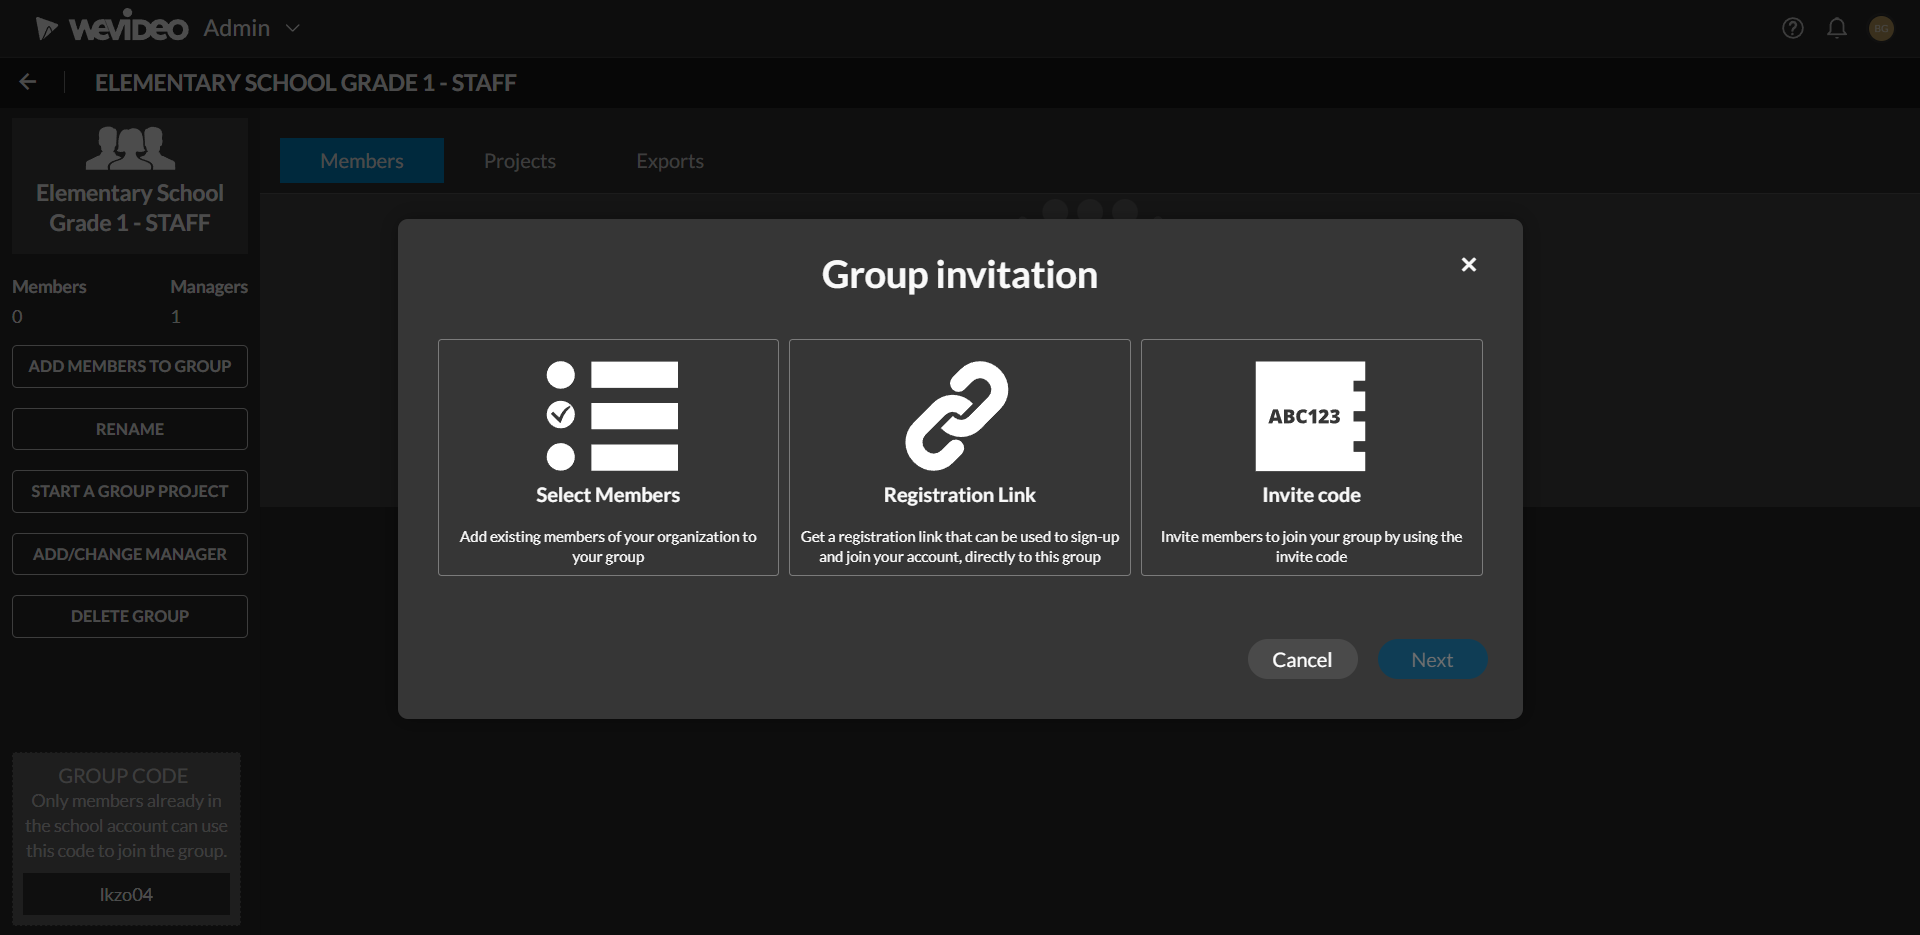The image size is (1920, 935).
Task: Select the group code lkzo04 field
Action: pyautogui.click(x=127, y=893)
